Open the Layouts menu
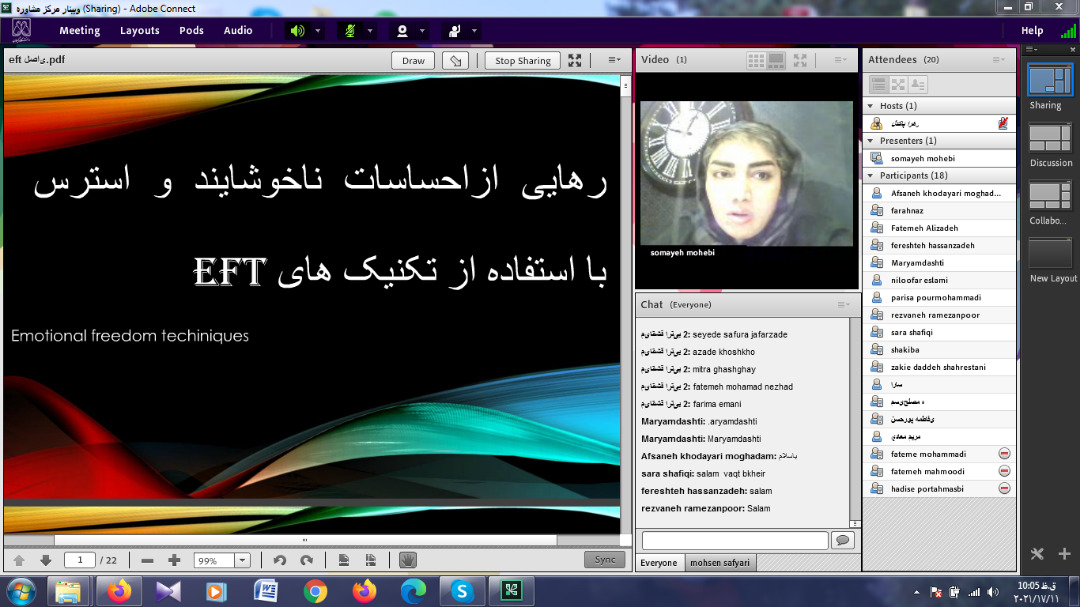Image resolution: width=1080 pixels, height=607 pixels. click(139, 31)
